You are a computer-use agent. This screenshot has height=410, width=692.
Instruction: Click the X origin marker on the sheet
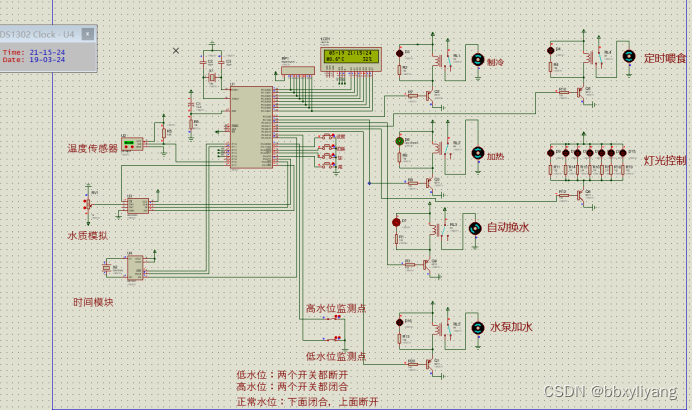click(176, 50)
